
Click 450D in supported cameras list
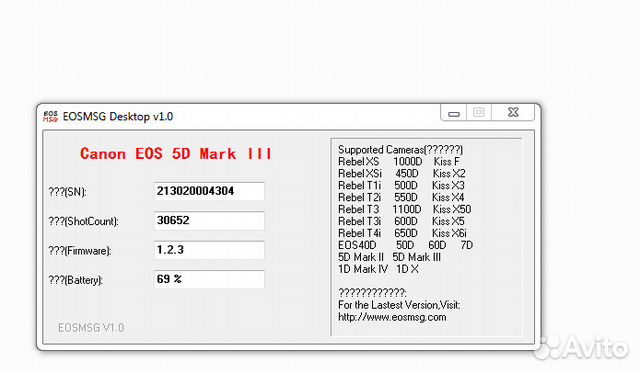click(407, 173)
